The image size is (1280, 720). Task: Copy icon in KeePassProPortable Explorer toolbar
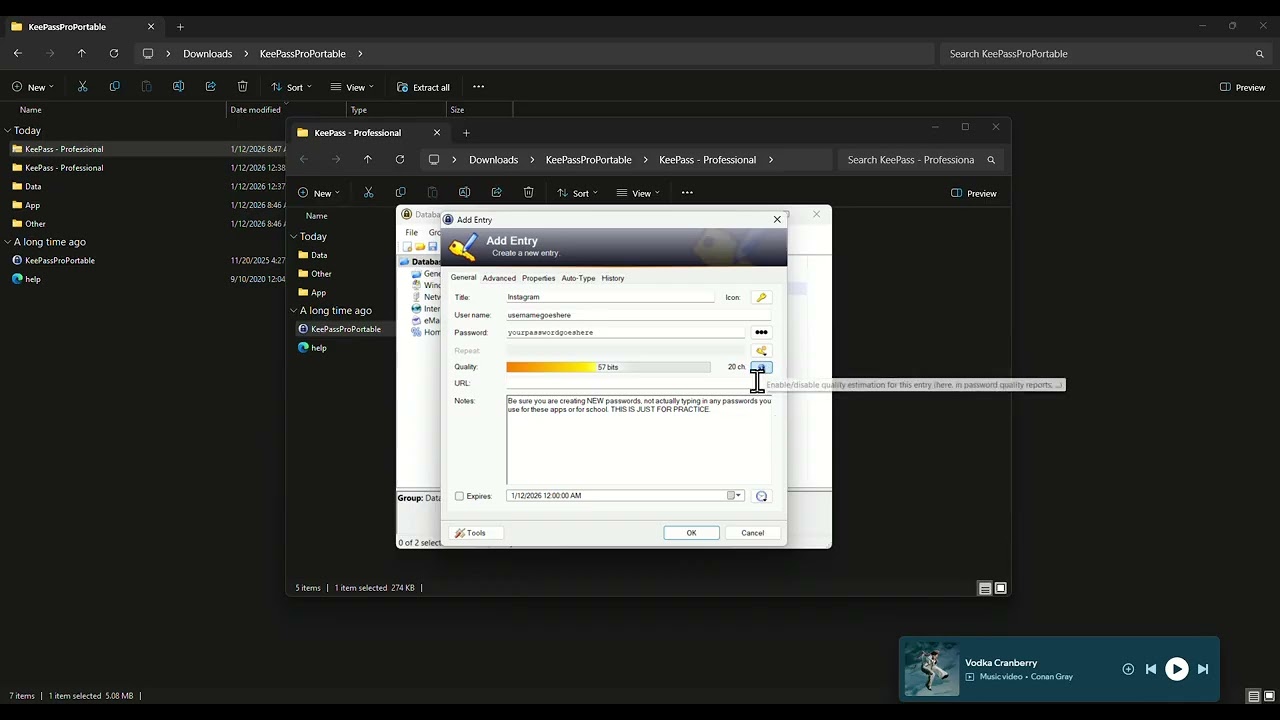pyautogui.click(x=114, y=87)
